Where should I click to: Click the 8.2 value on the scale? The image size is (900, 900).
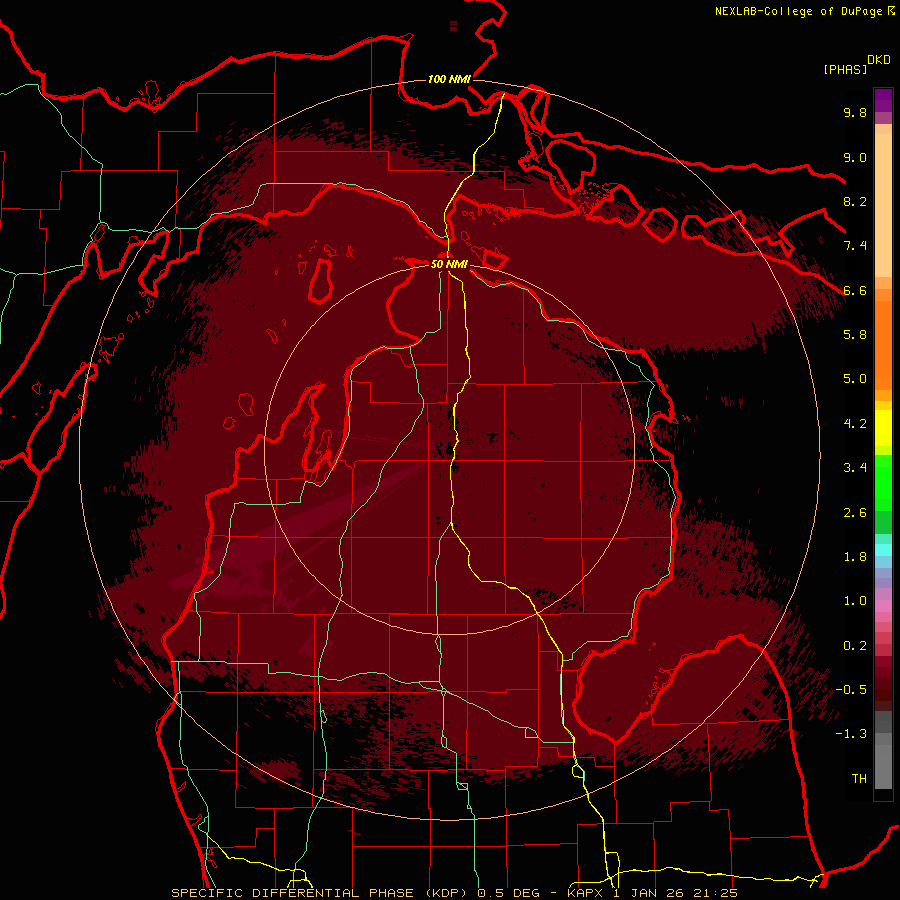[x=855, y=201]
